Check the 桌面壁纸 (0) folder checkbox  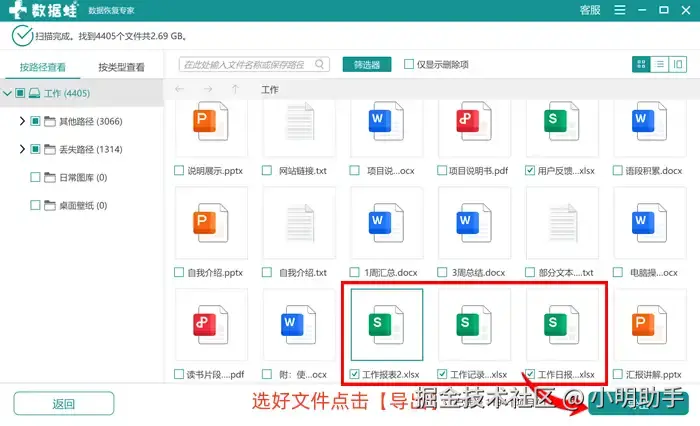35,205
